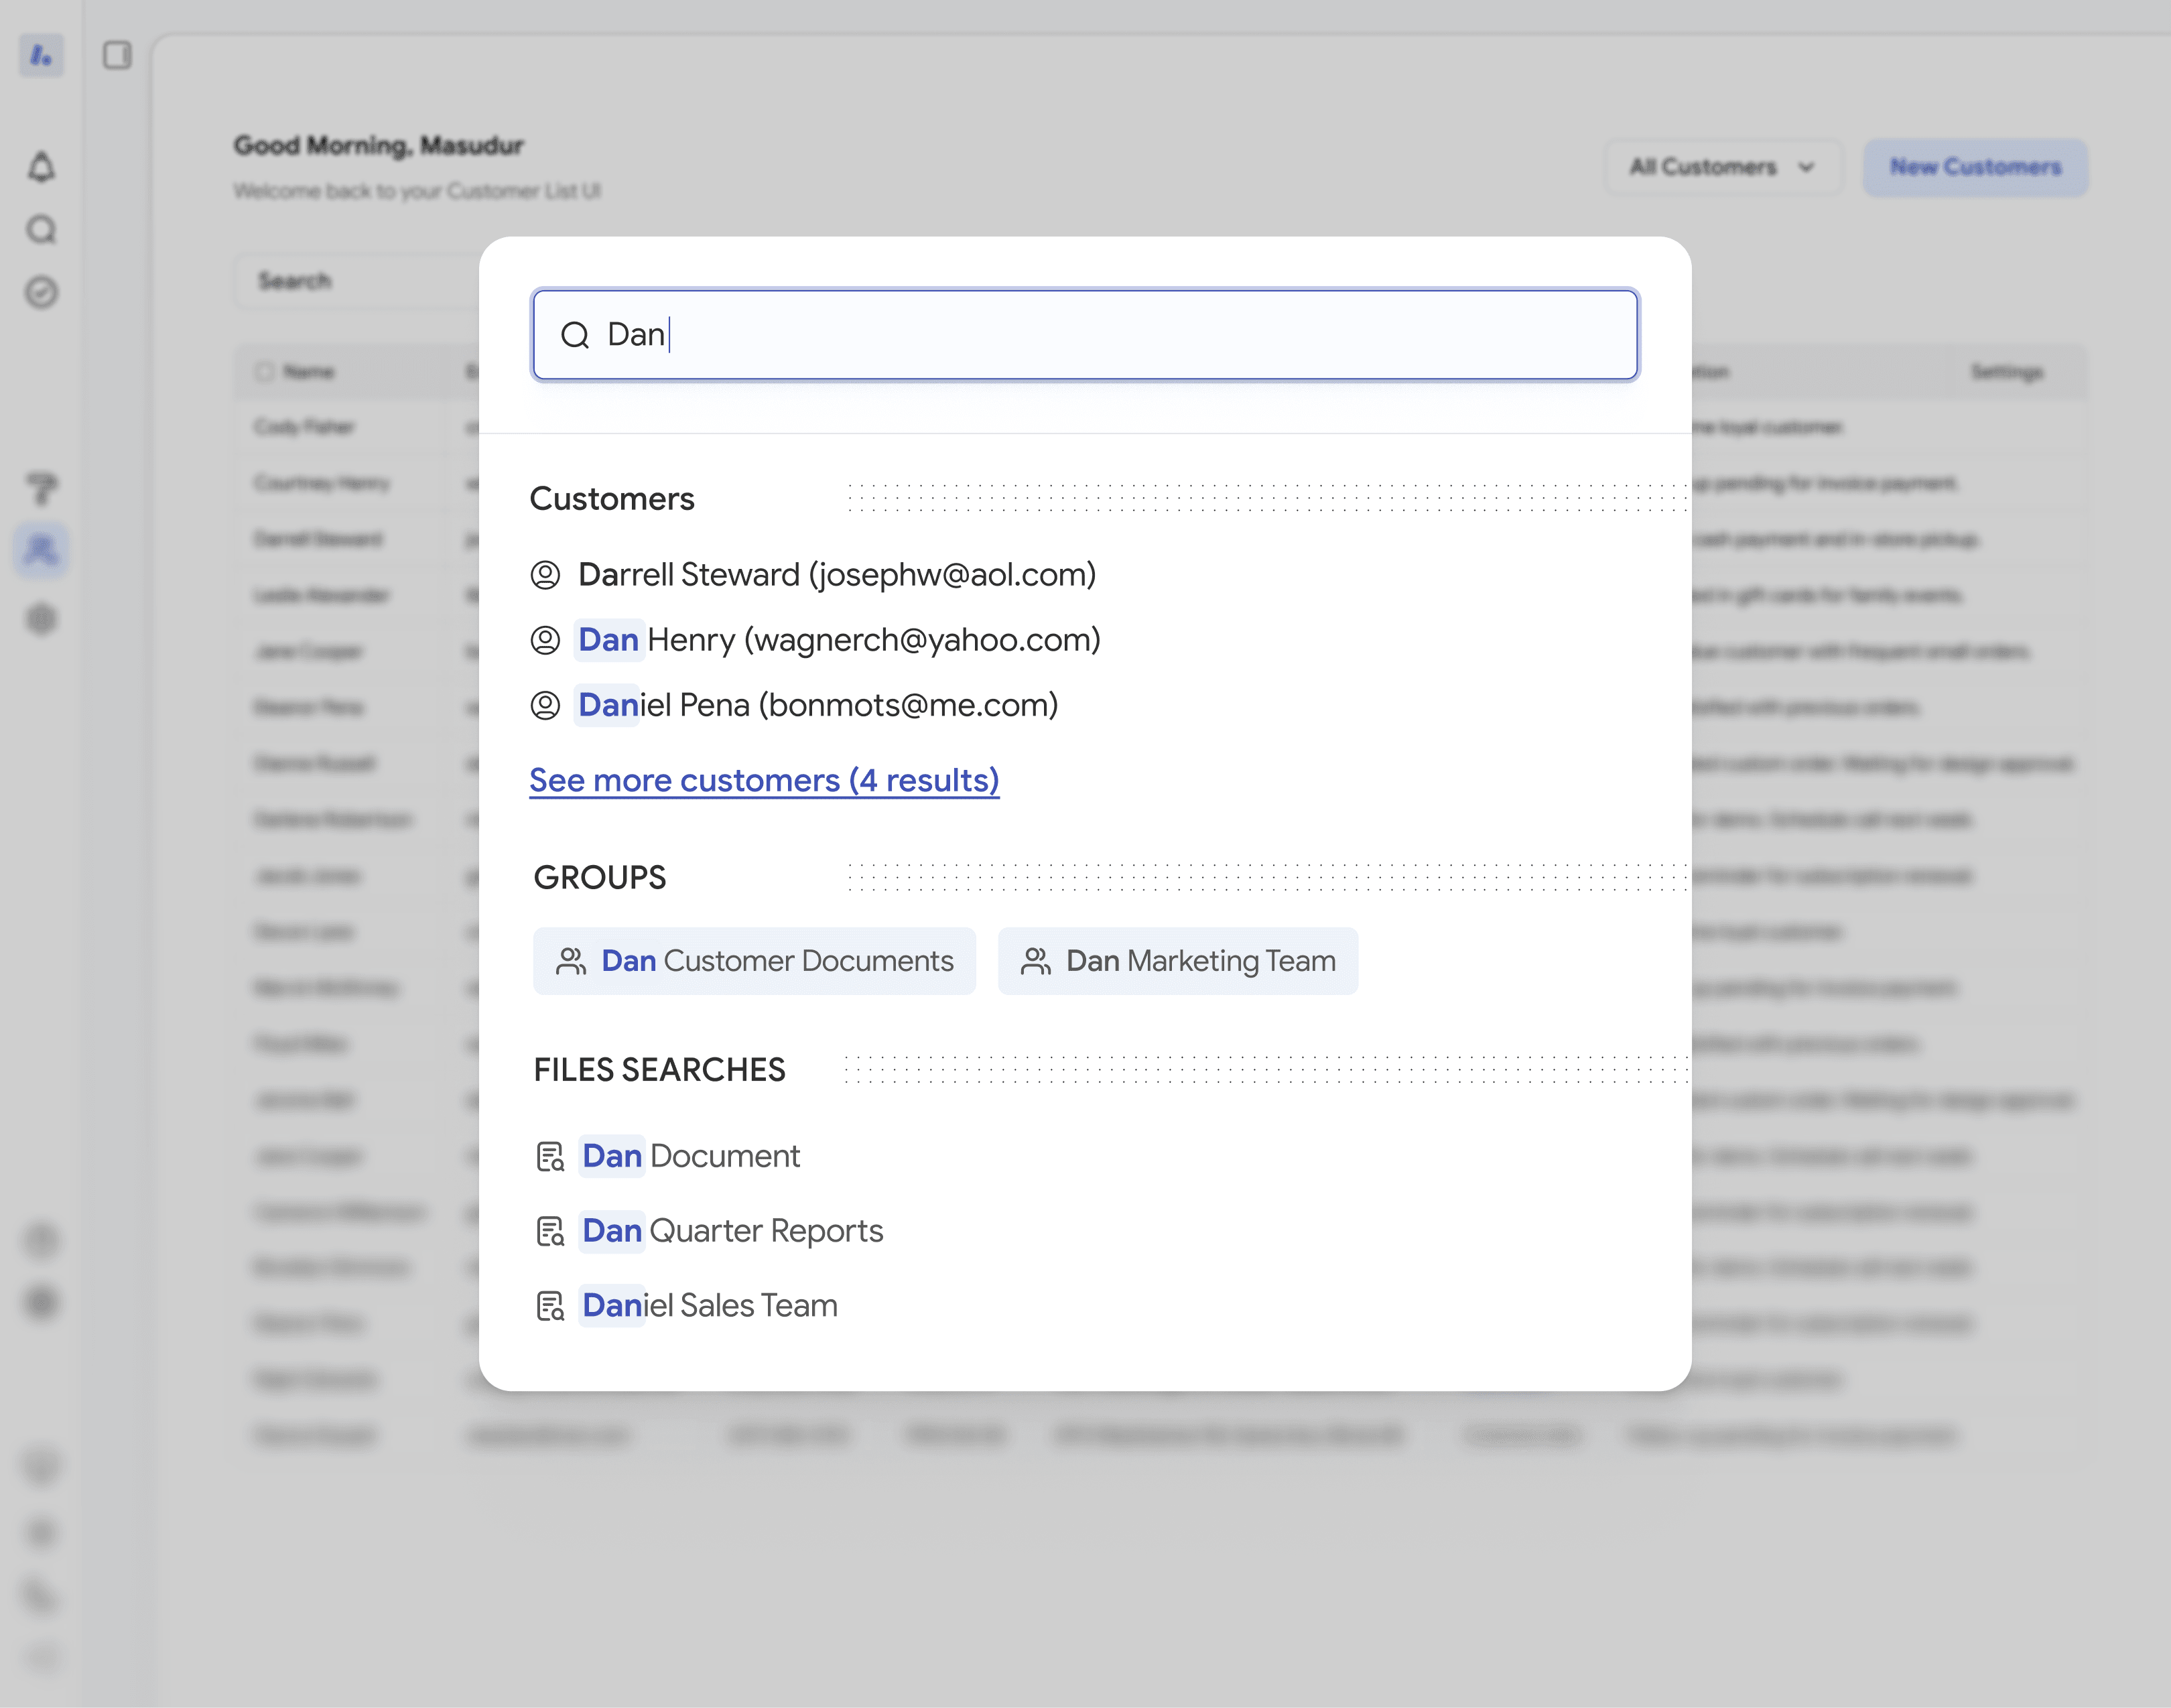
Task: Click the app logo icon top-left
Action: pyautogui.click(x=41, y=55)
